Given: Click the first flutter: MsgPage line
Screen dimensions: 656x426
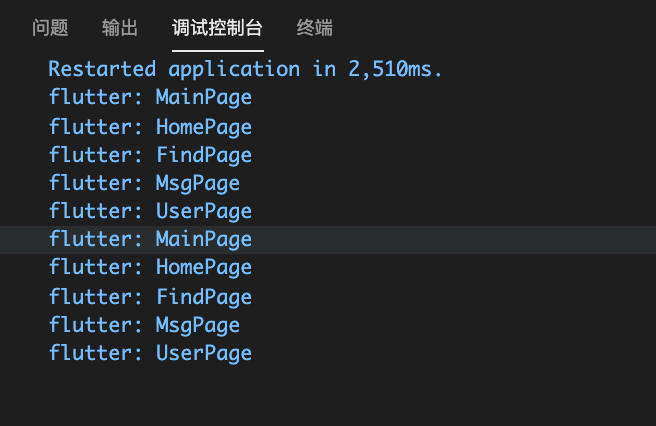Looking at the screenshot, I should click(144, 183).
